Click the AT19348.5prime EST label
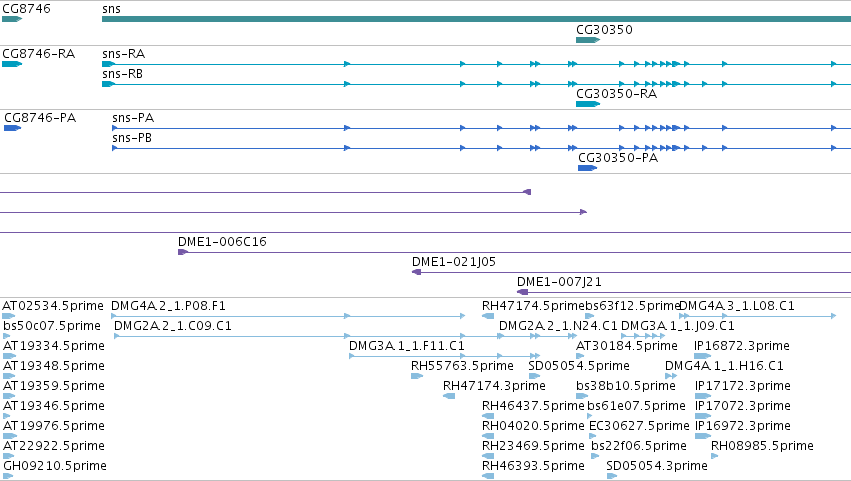851x481 pixels. tap(54, 366)
